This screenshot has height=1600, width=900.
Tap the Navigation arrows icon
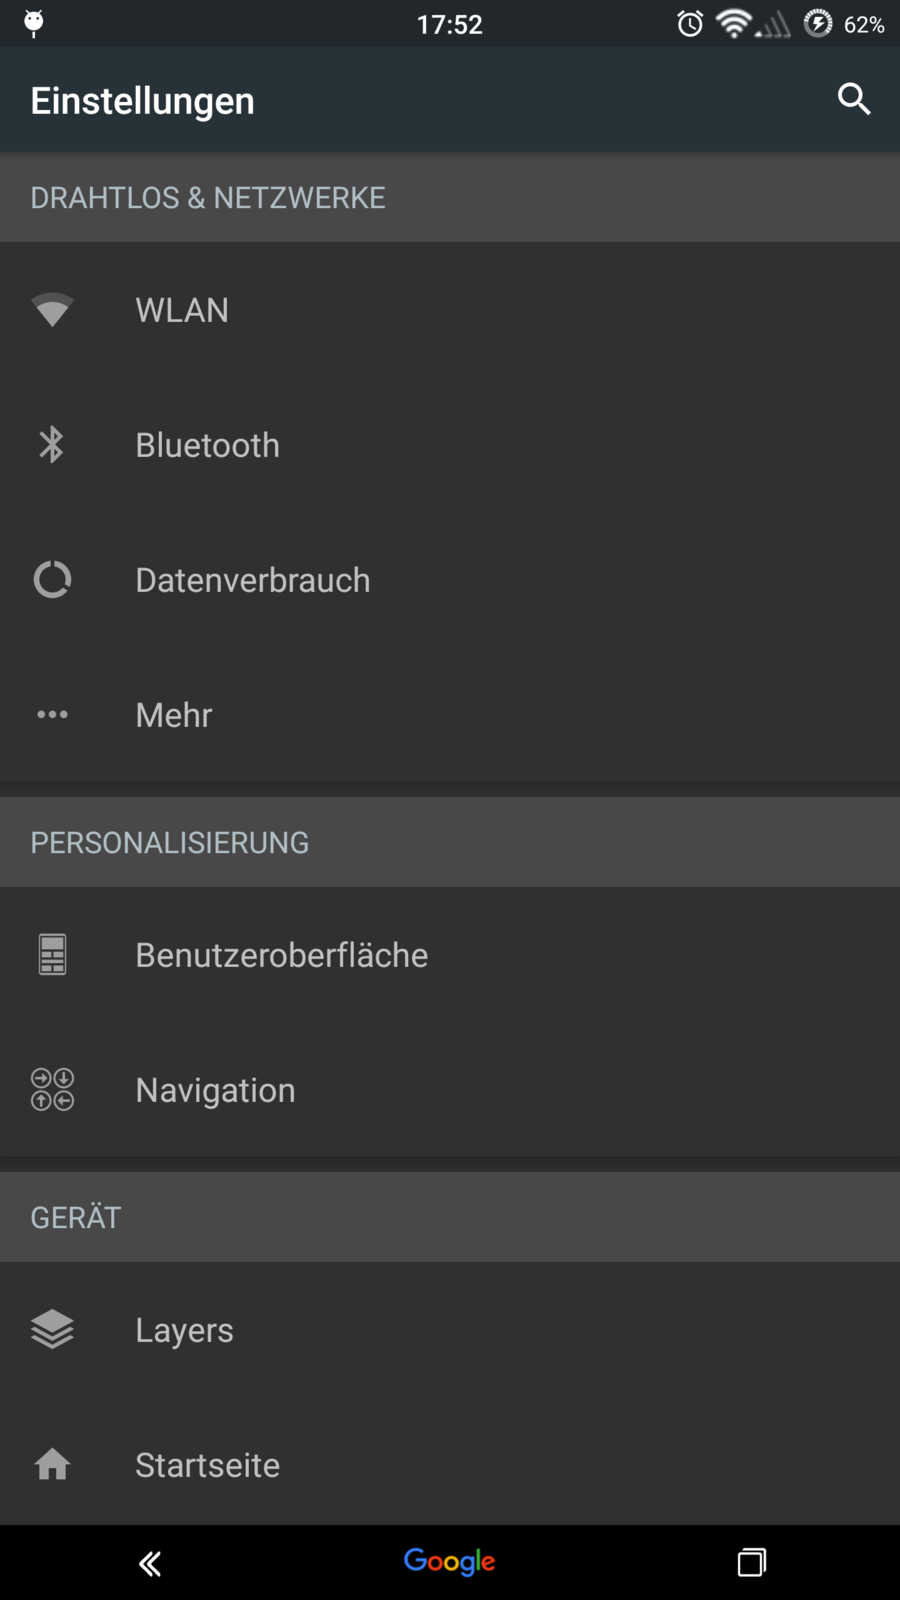(x=52, y=1090)
